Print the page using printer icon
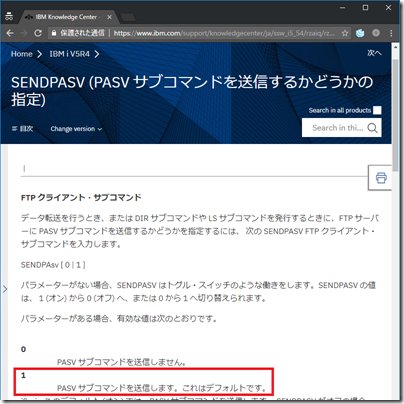 381,178
